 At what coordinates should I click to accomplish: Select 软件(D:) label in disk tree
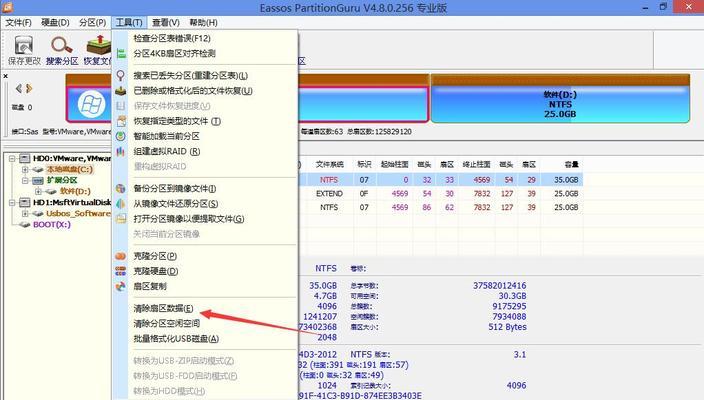75,192
